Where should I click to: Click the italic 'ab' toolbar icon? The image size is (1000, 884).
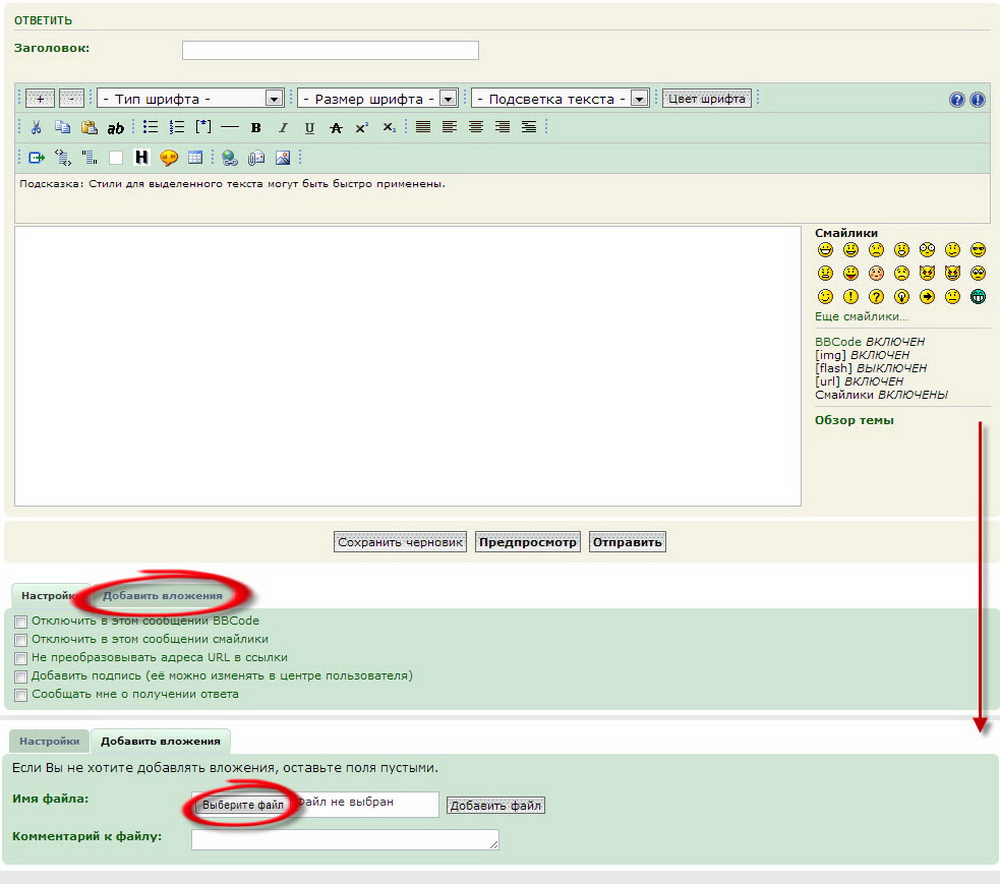coord(115,128)
